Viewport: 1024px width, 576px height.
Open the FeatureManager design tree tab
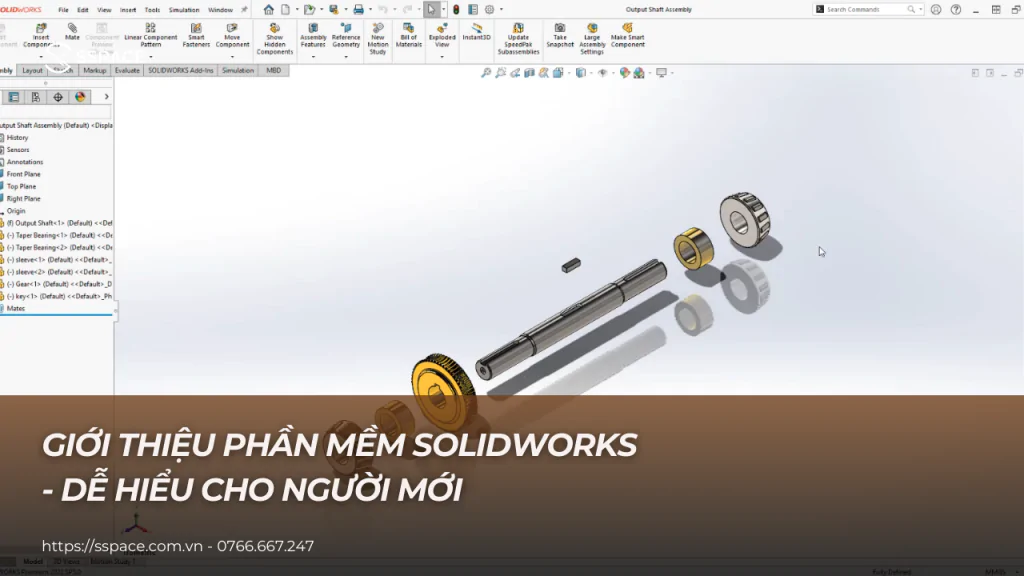coord(14,97)
